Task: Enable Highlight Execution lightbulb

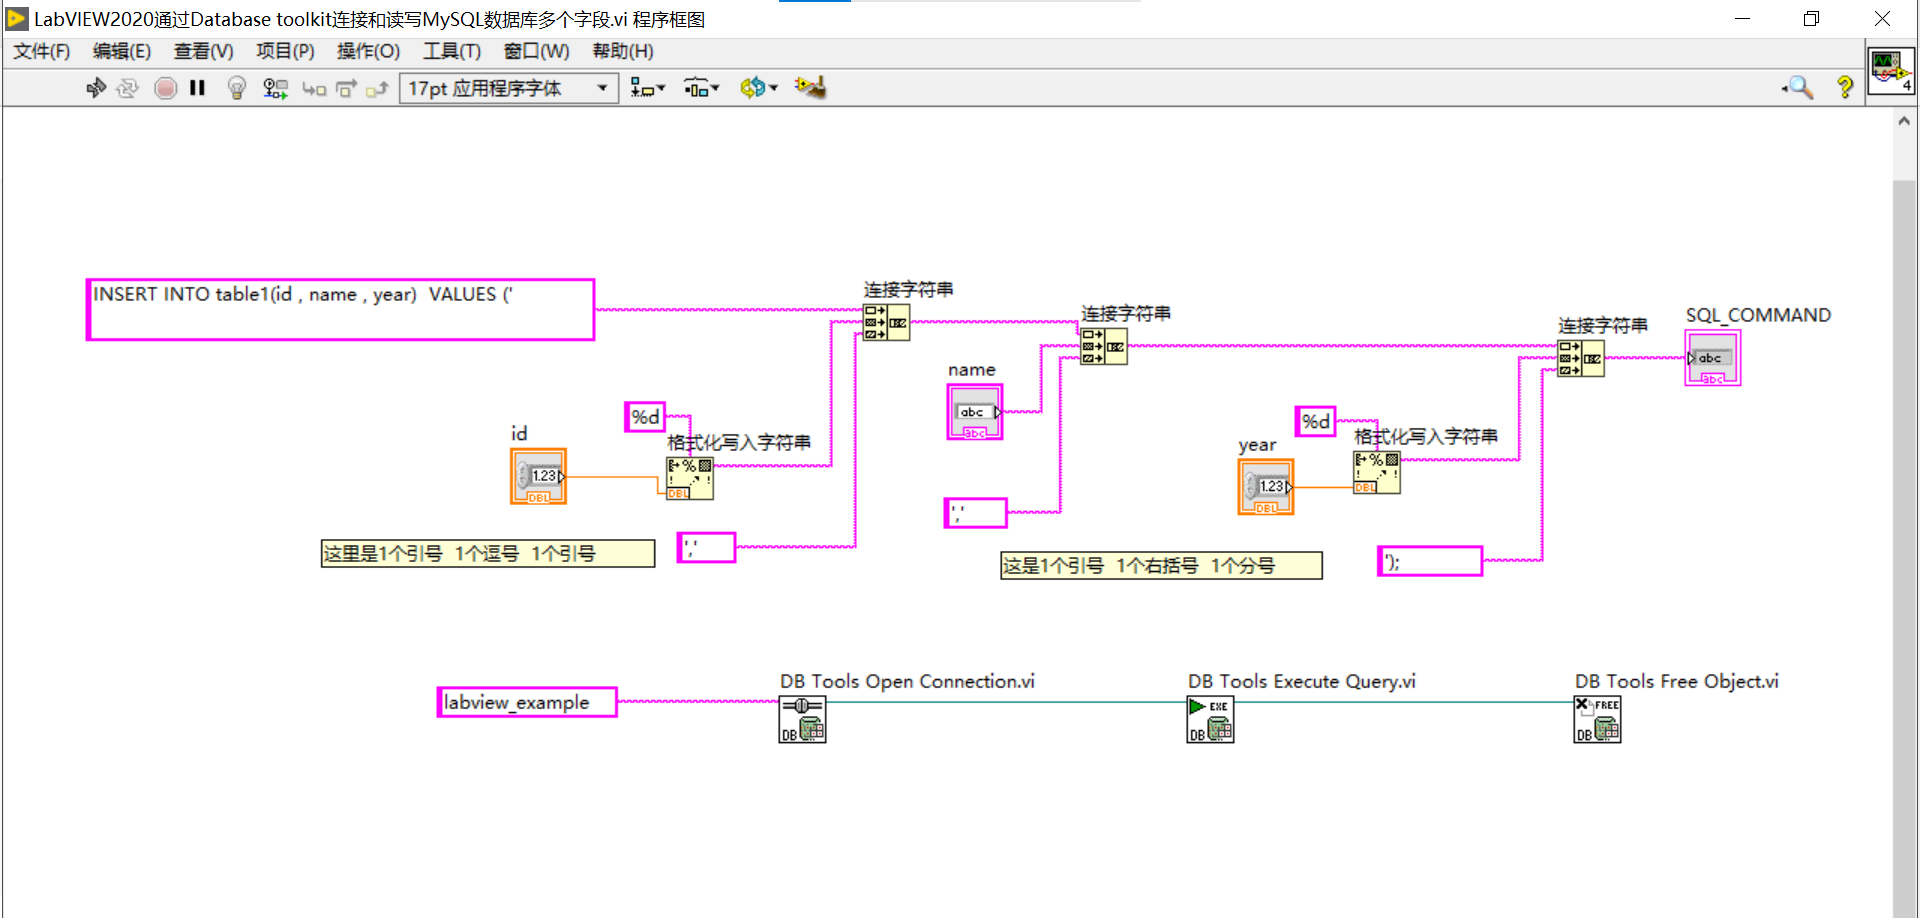Action: (x=236, y=88)
